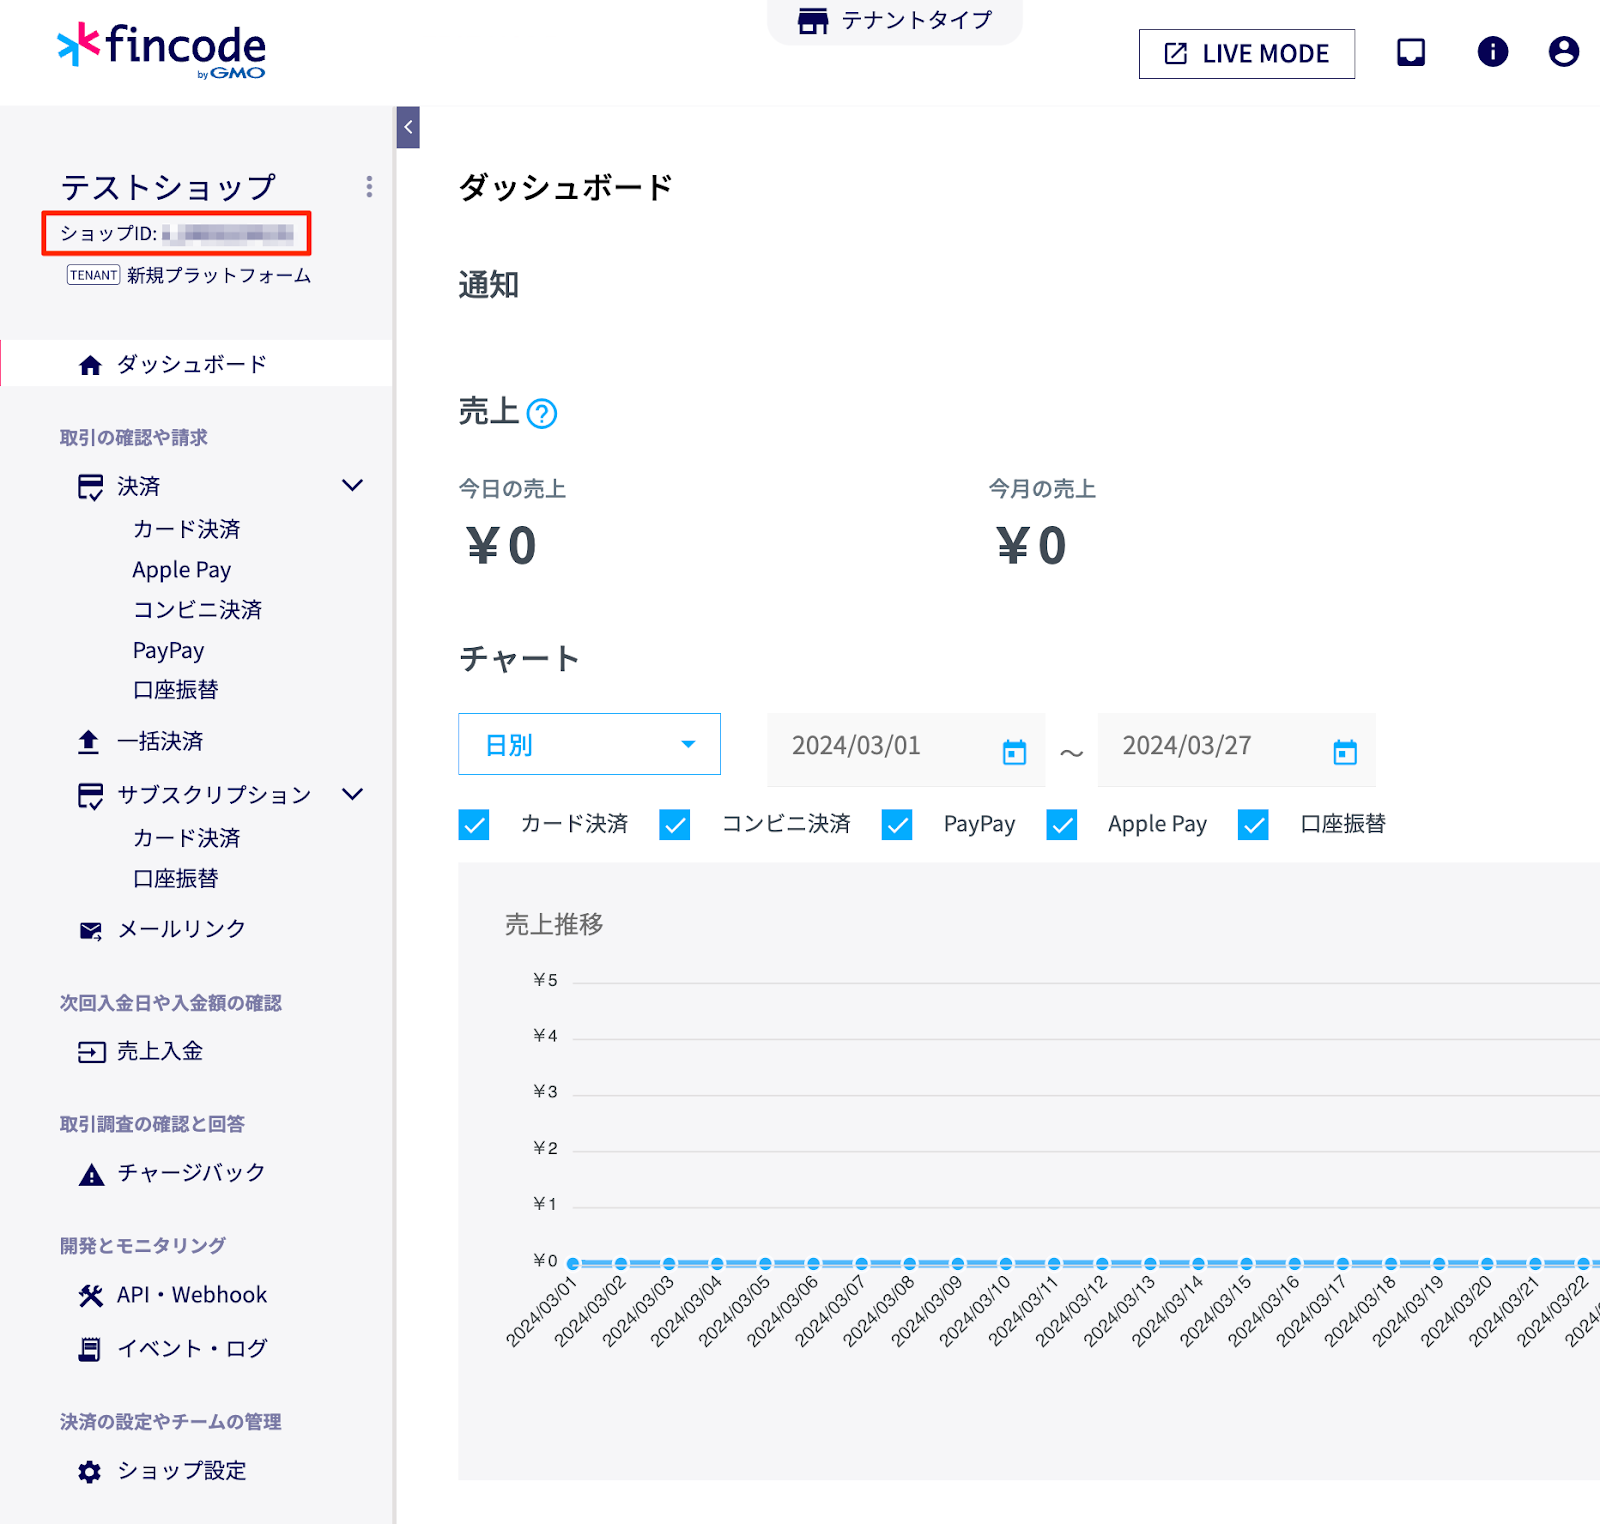The width and height of the screenshot is (1600, 1524).
Task: Switch to LIVE MODE
Action: (x=1246, y=54)
